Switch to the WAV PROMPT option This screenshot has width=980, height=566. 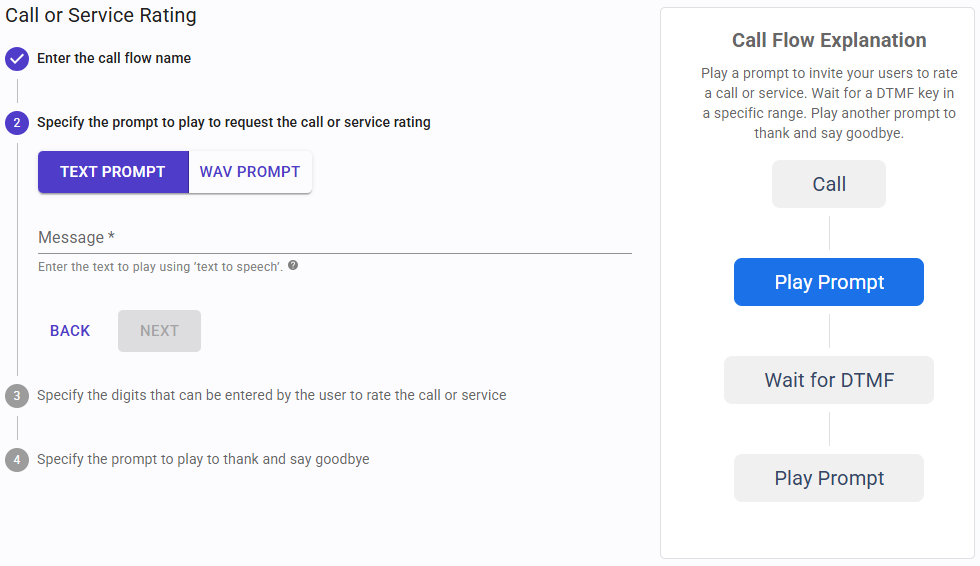[x=250, y=172]
